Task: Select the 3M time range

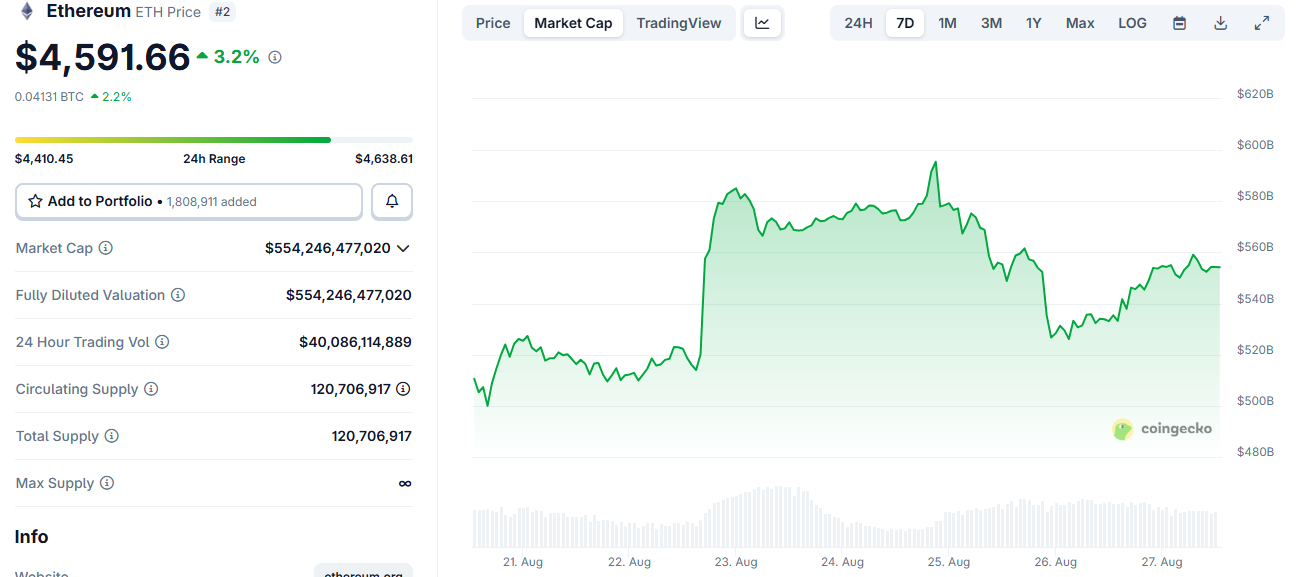Action: [991, 23]
